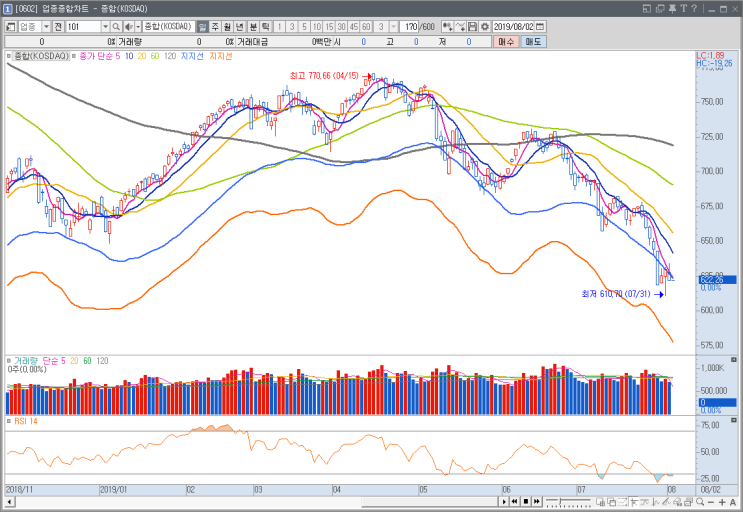Select the 1 interval button

(x=279, y=27)
